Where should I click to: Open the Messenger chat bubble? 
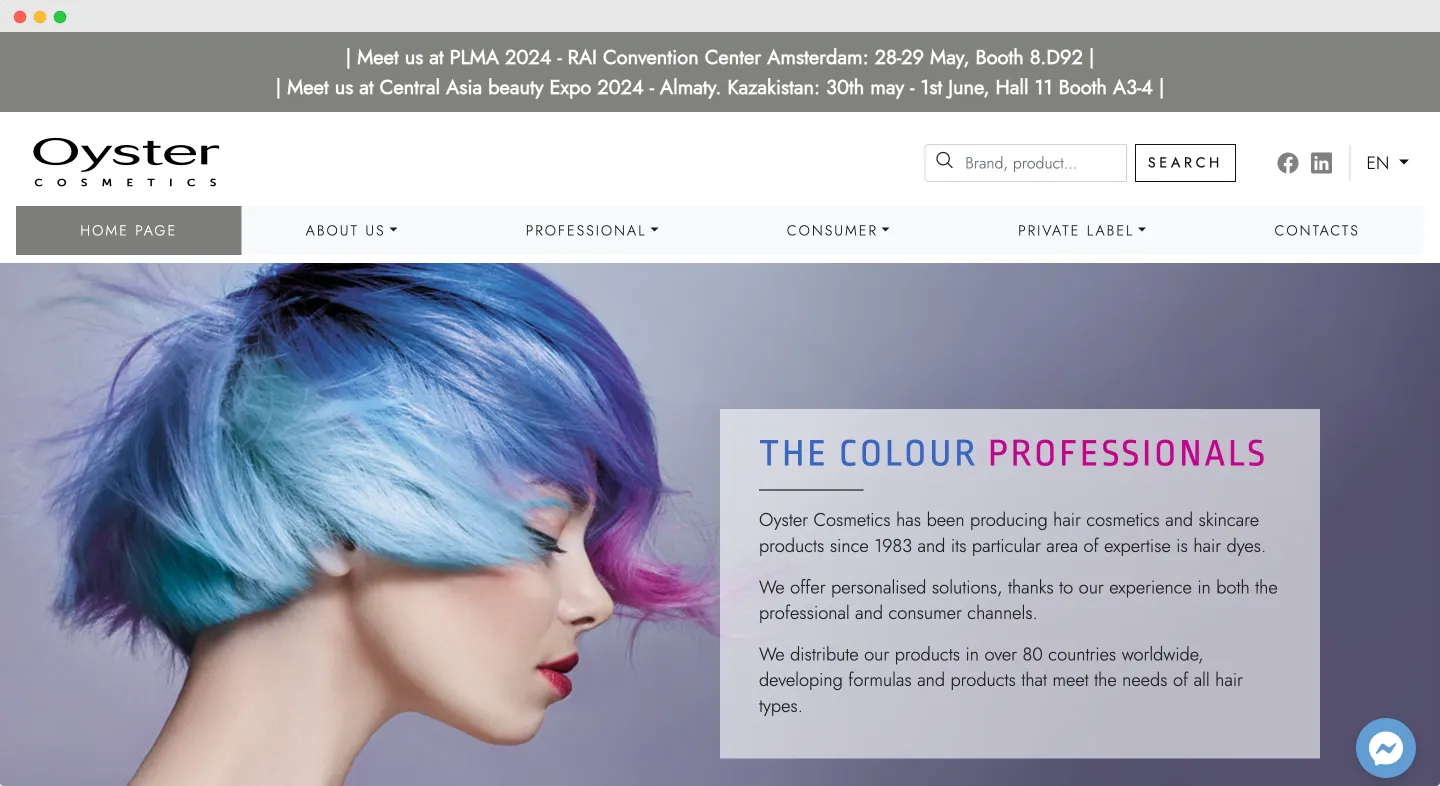(x=1386, y=748)
